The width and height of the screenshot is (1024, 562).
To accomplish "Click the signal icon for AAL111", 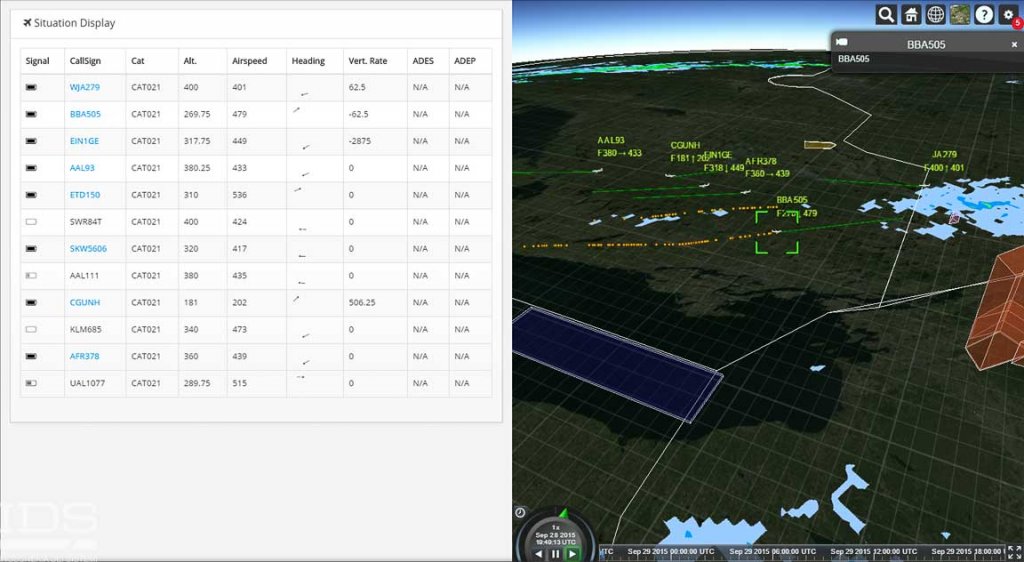I will pos(31,275).
